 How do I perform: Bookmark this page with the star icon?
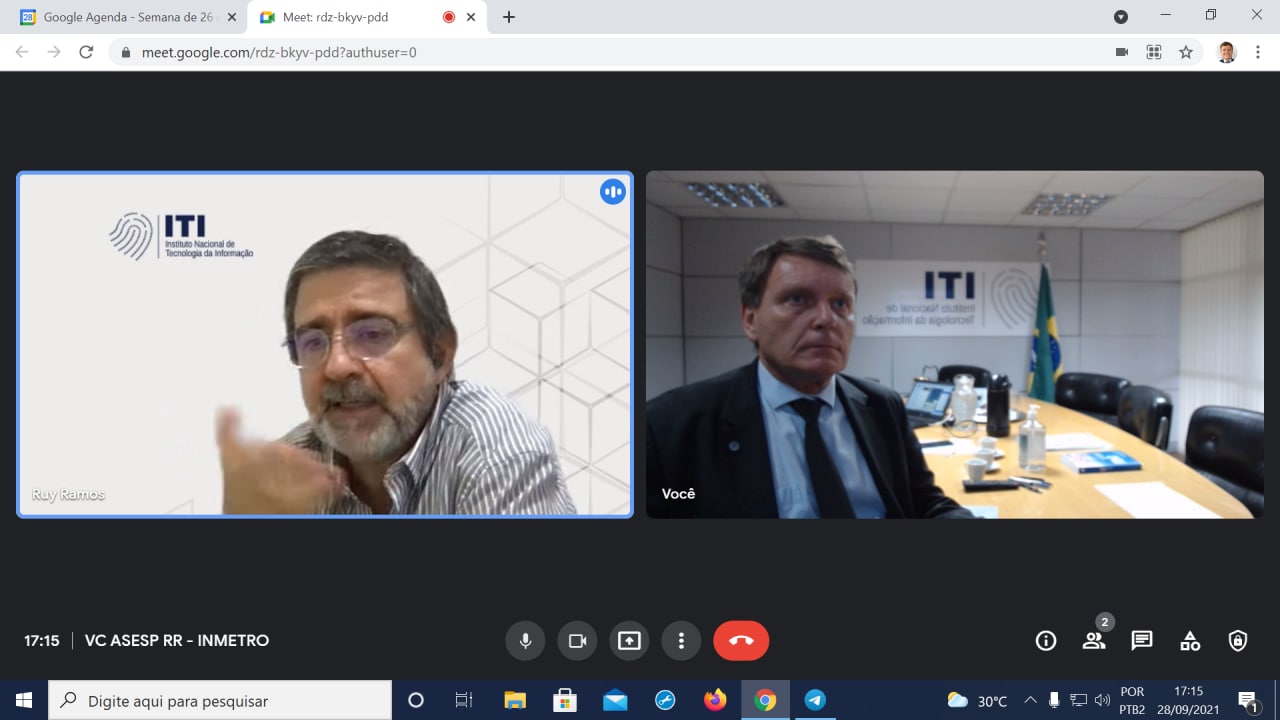1186,52
